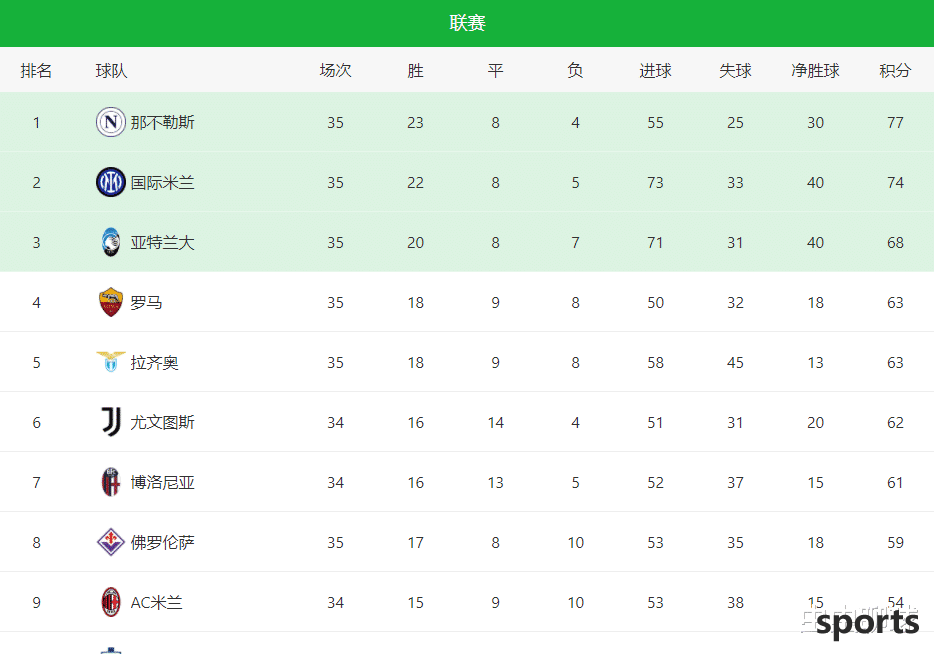Screen dimensions: 934x654
Task: Click the 净胜球 column header
Action: (815, 71)
